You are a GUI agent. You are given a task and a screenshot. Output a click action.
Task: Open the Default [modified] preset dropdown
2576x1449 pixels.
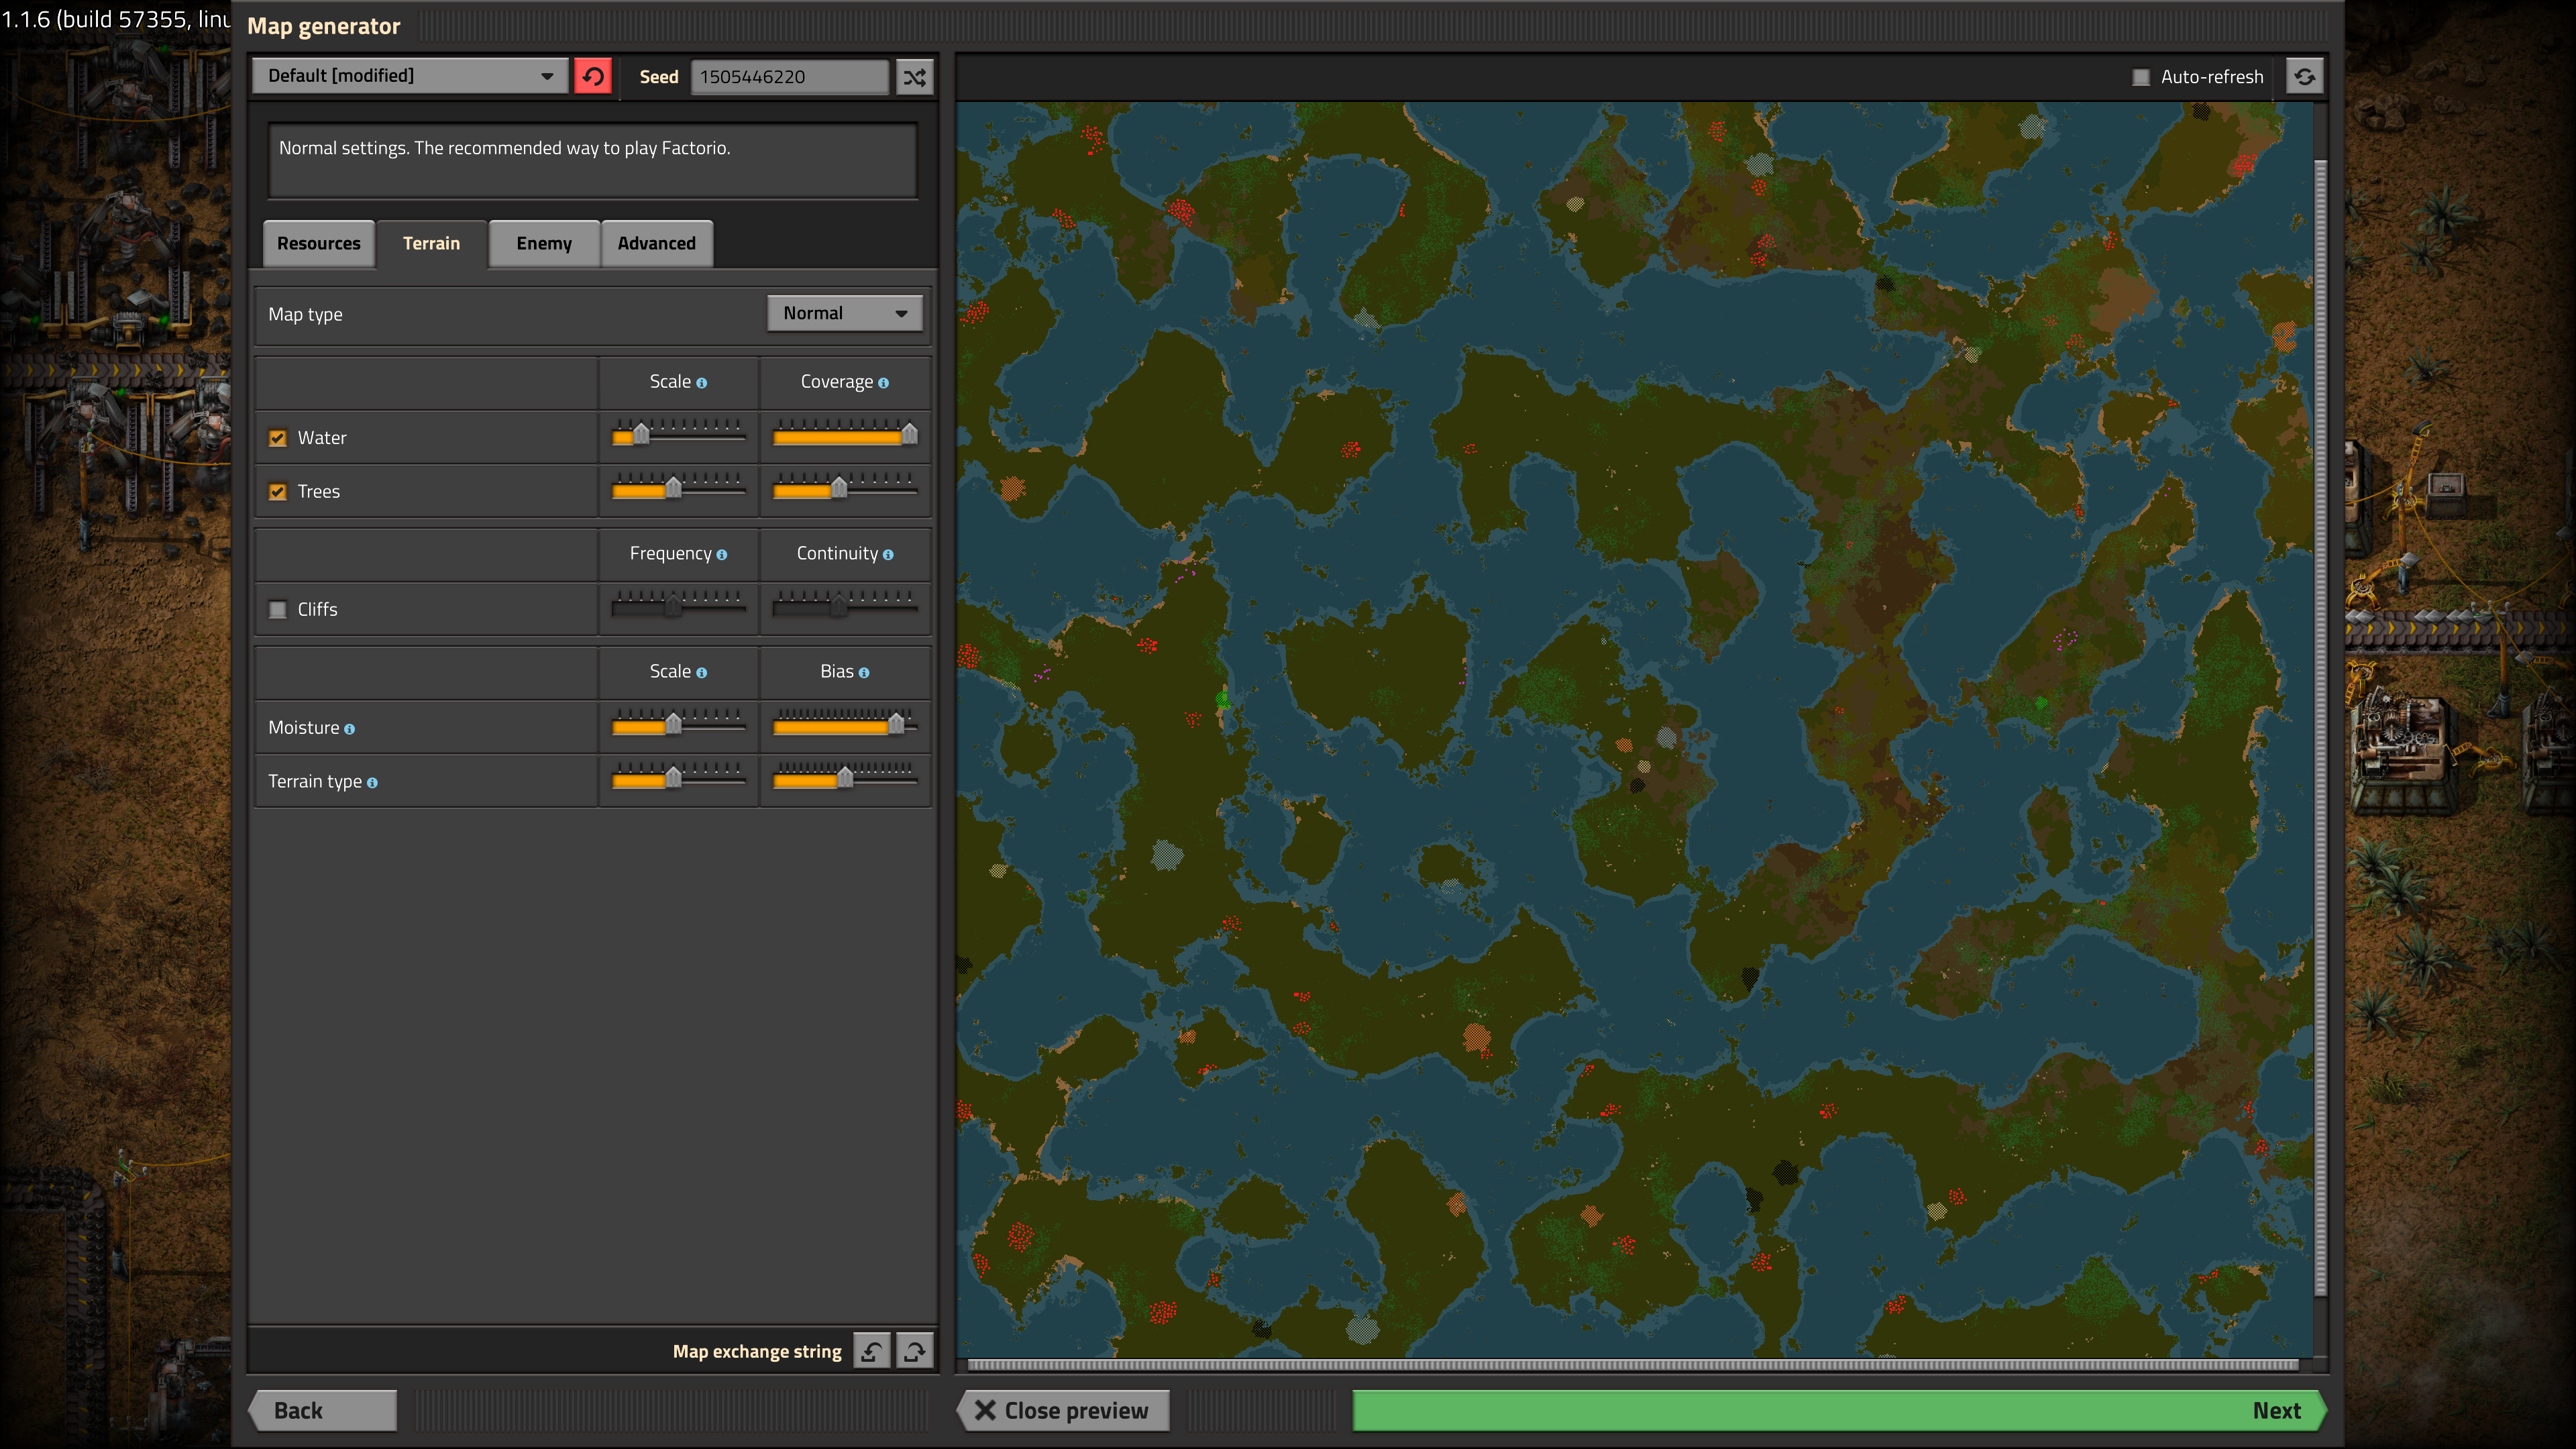point(410,76)
